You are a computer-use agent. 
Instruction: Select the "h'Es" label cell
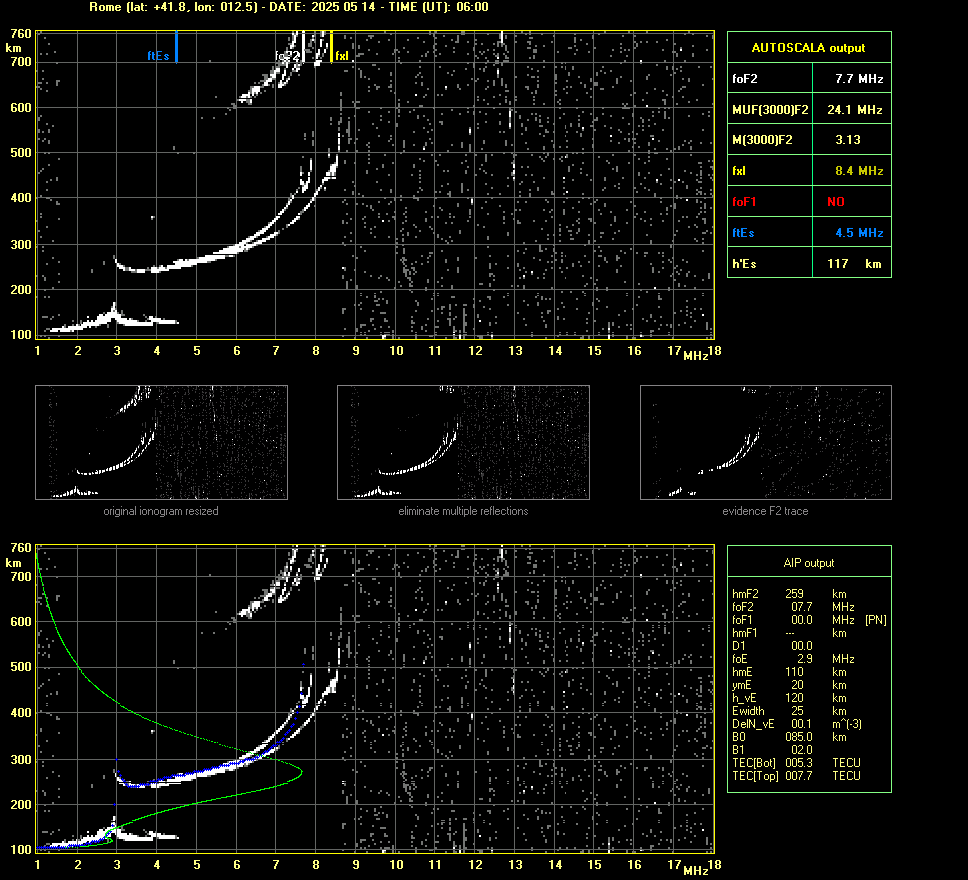tap(770, 263)
